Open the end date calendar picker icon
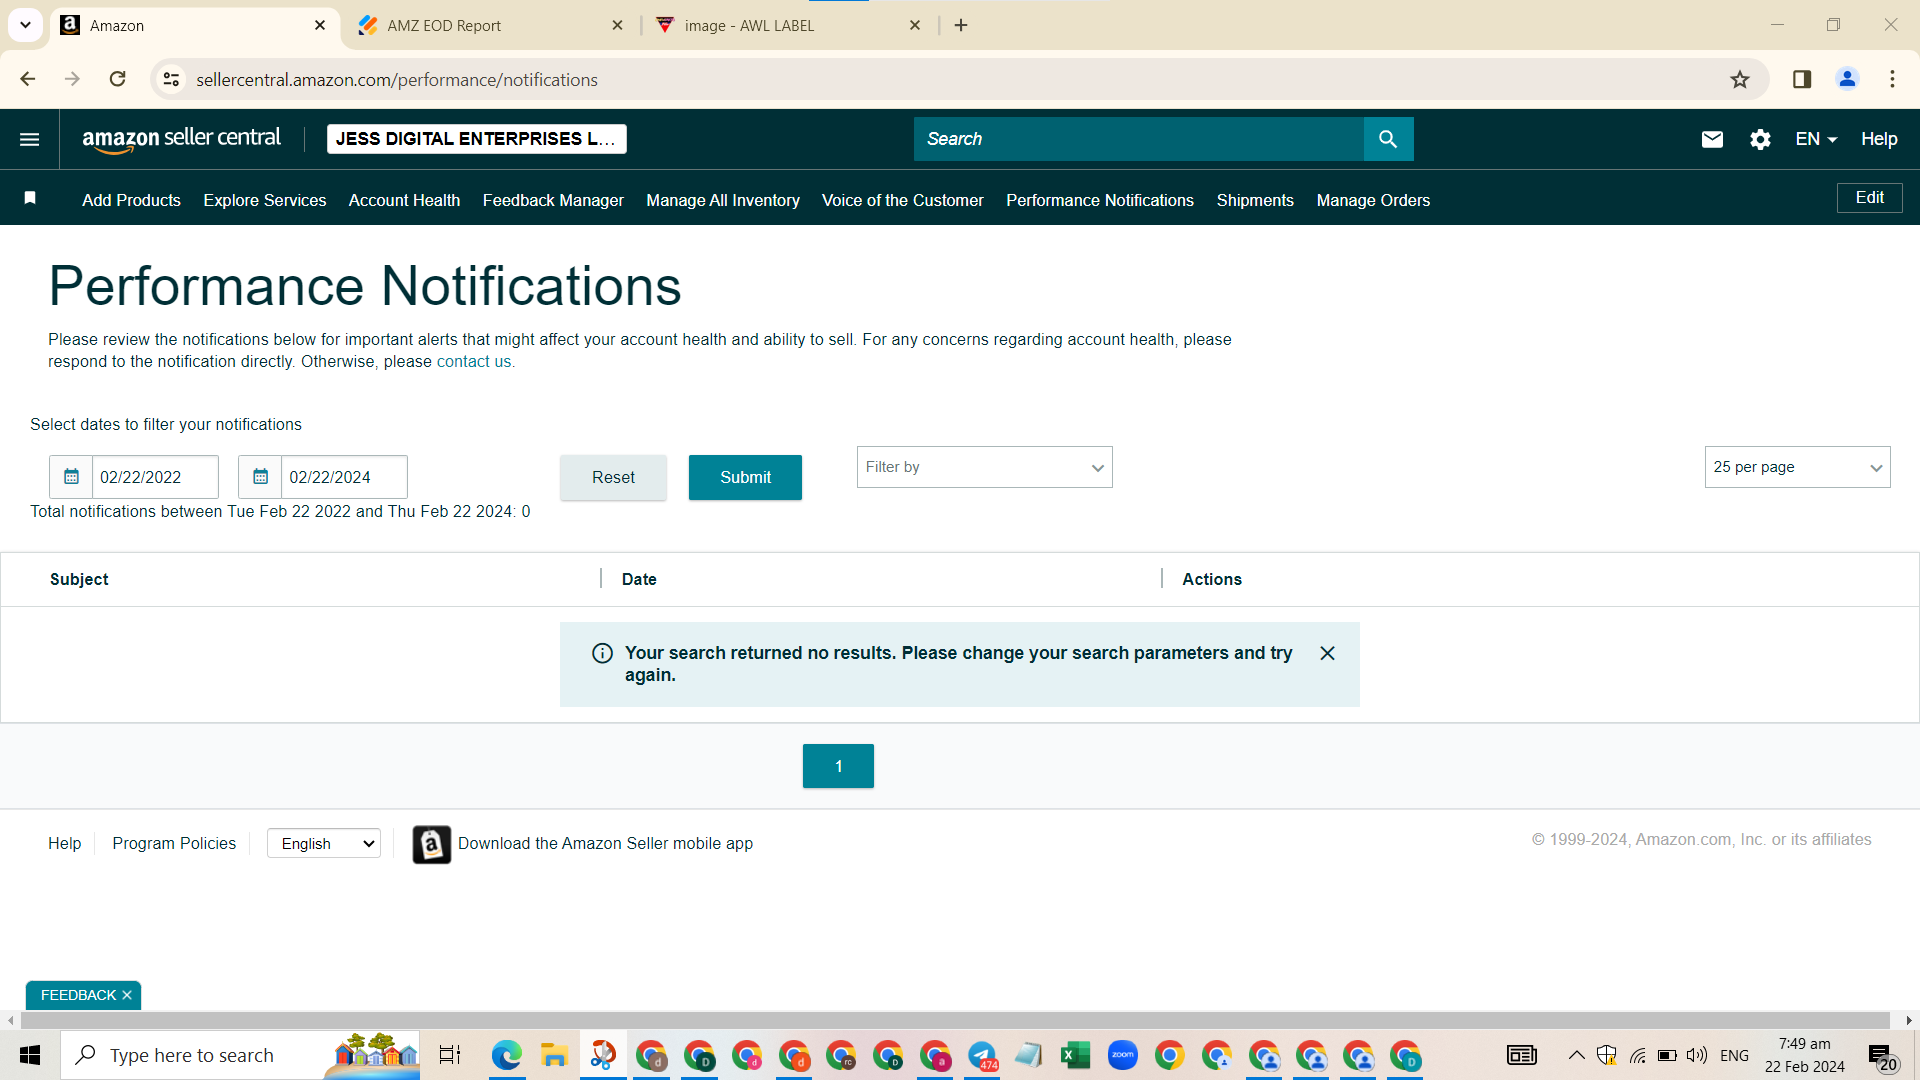 click(x=260, y=477)
